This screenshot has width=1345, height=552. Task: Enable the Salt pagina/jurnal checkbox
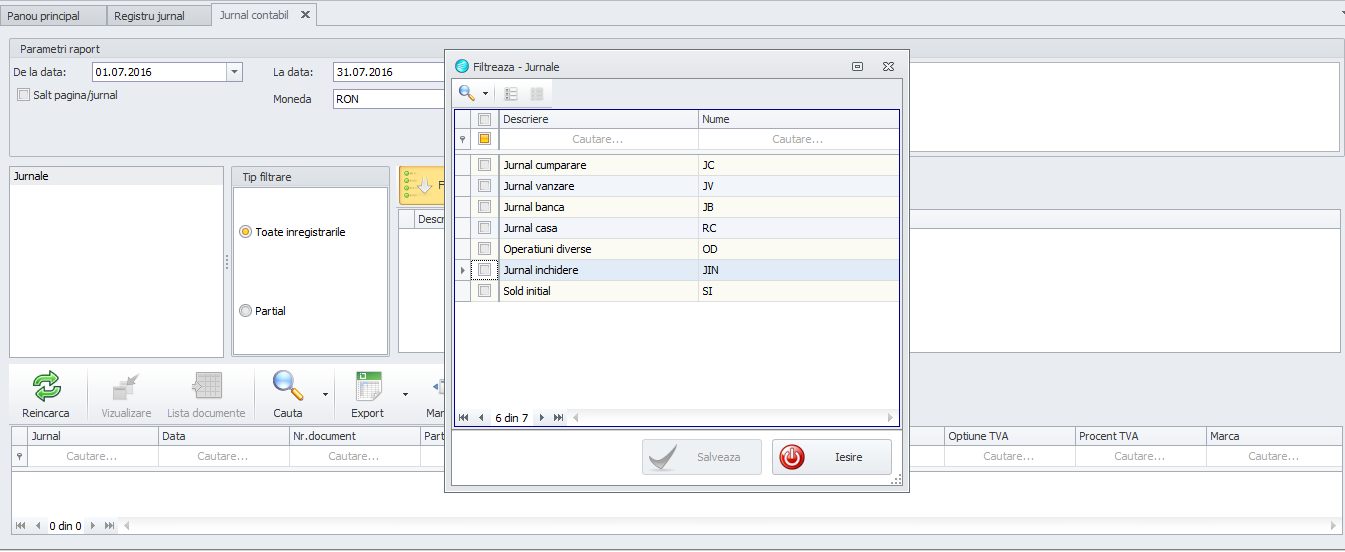click(24, 96)
